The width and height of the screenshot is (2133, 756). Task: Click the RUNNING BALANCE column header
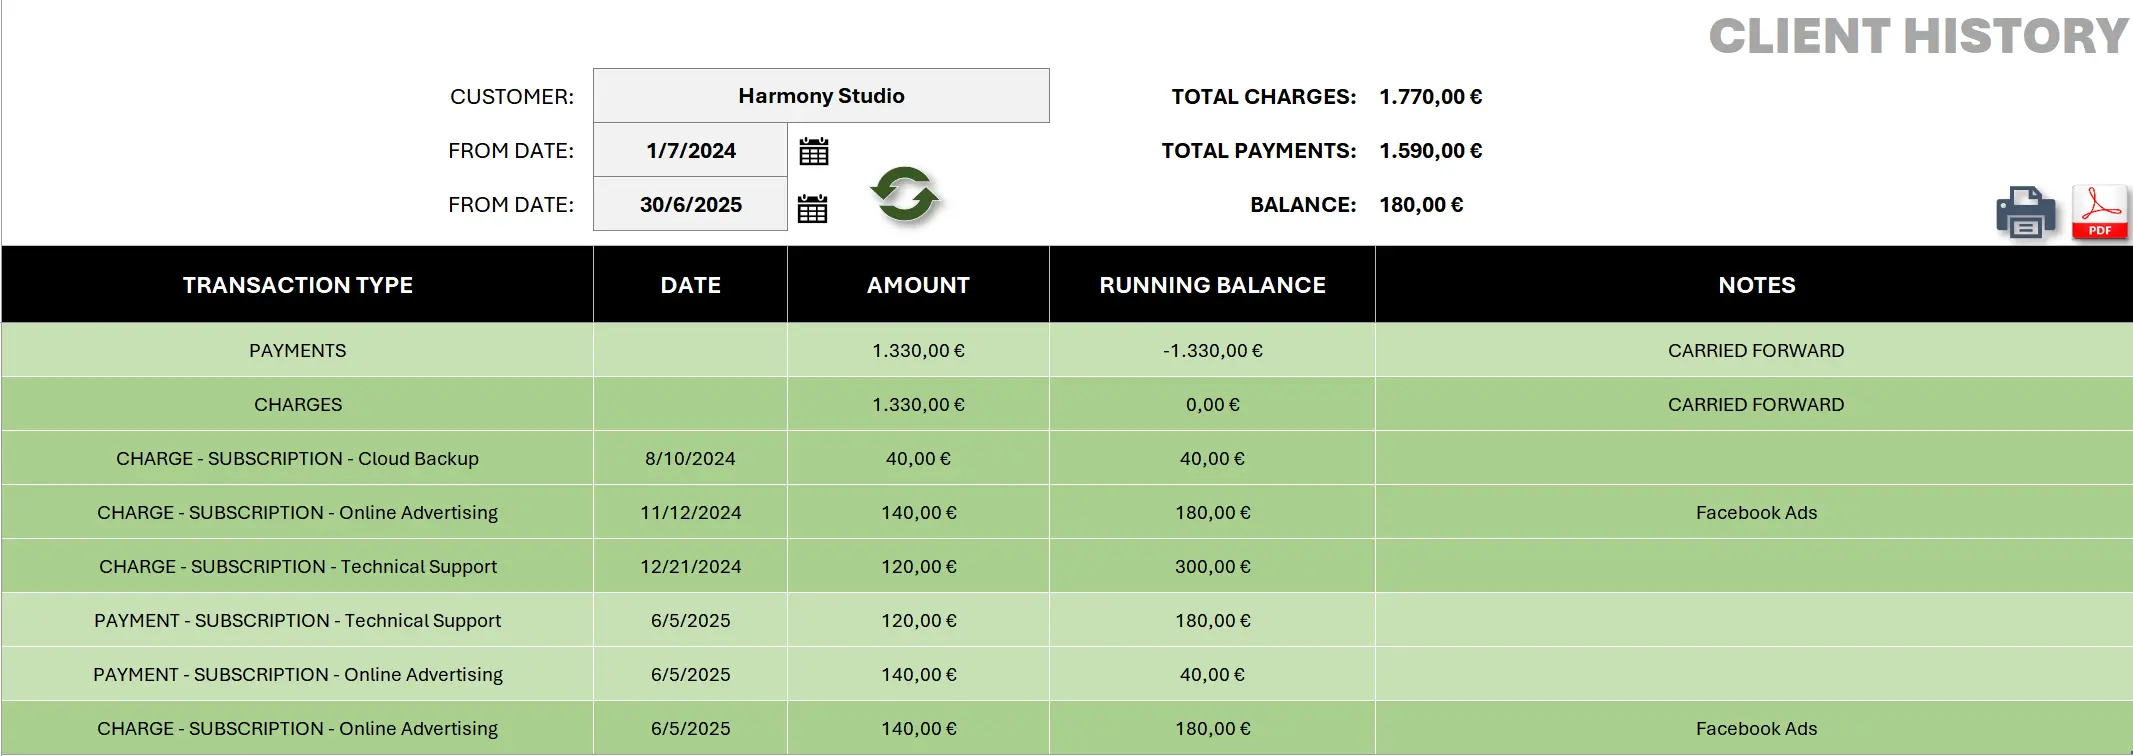coord(1212,285)
